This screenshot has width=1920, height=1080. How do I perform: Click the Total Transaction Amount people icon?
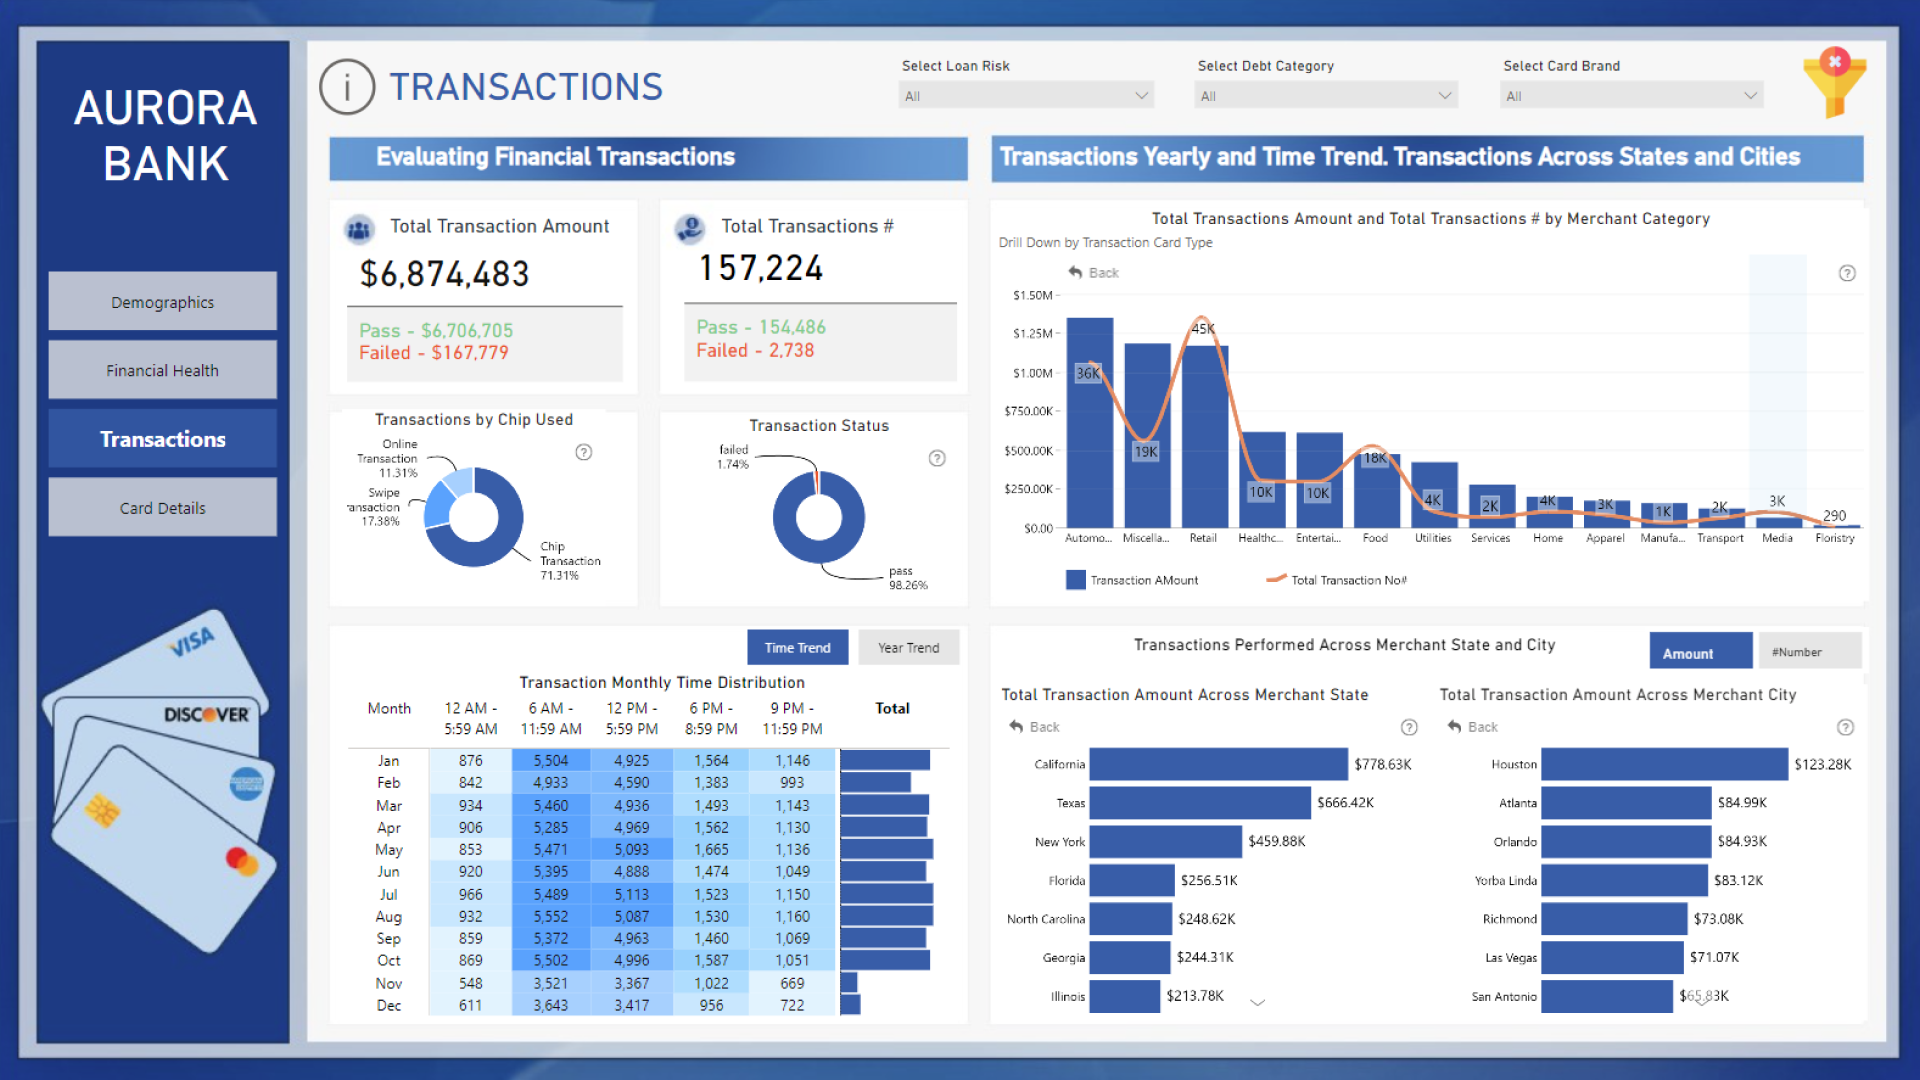pyautogui.click(x=359, y=229)
